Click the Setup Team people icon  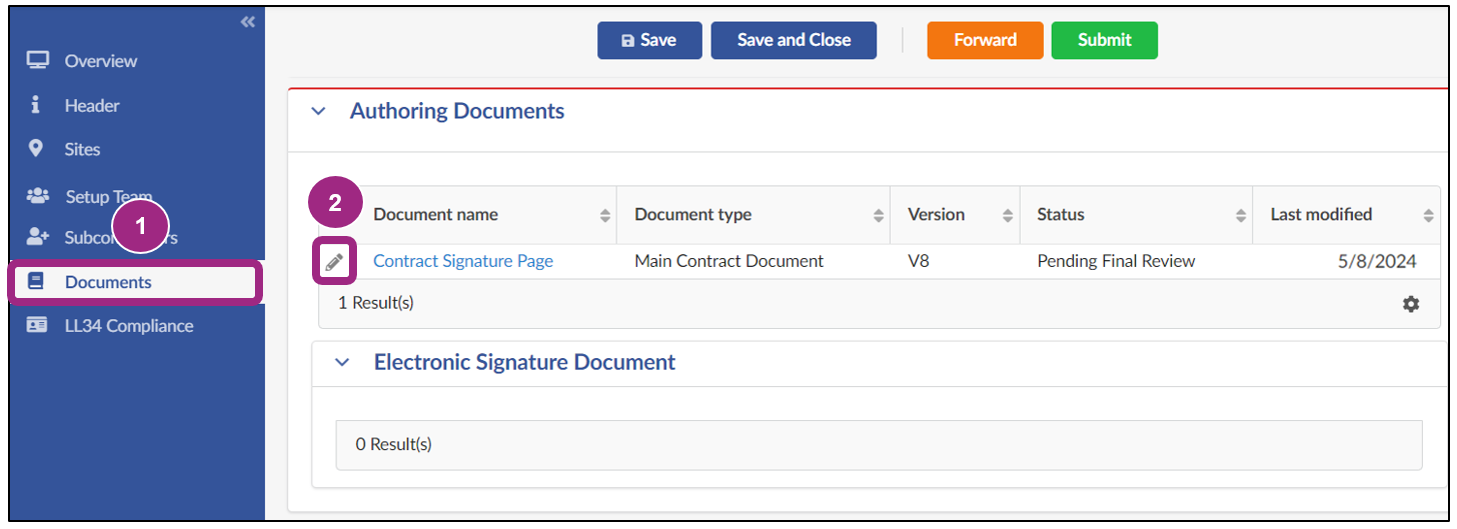pyautogui.click(x=37, y=196)
